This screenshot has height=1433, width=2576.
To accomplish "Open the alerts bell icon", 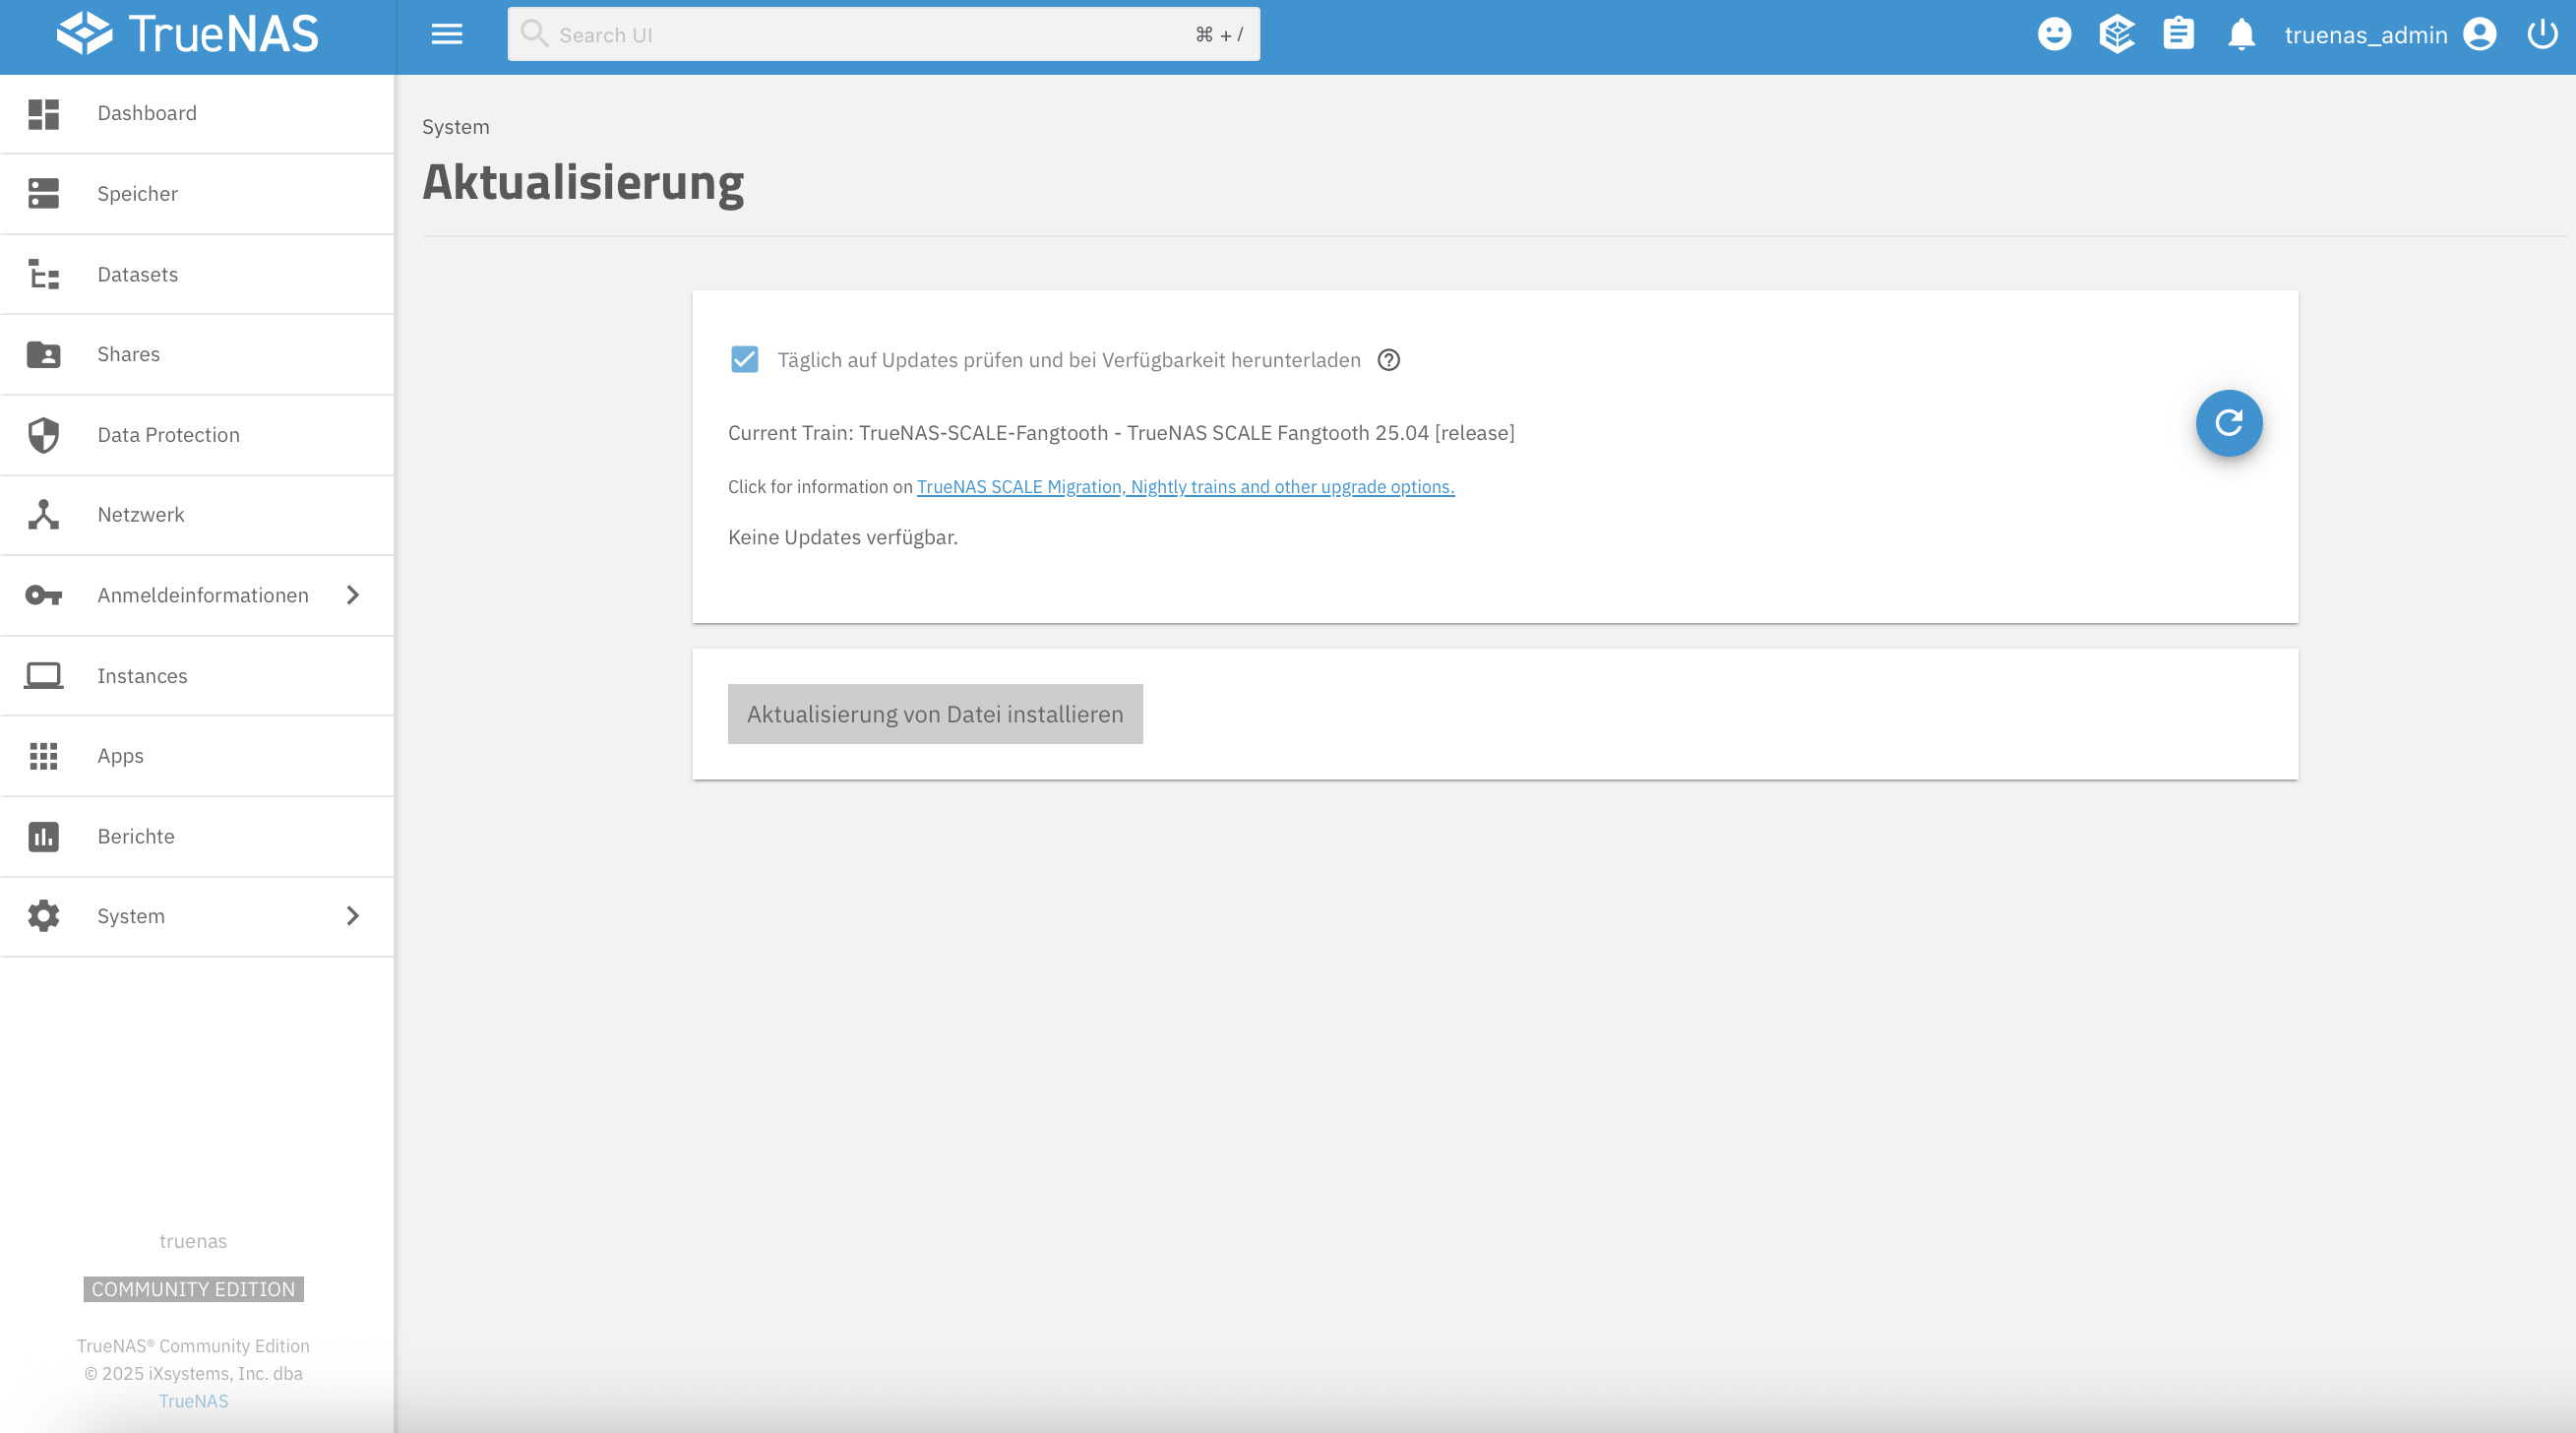I will (x=2241, y=35).
